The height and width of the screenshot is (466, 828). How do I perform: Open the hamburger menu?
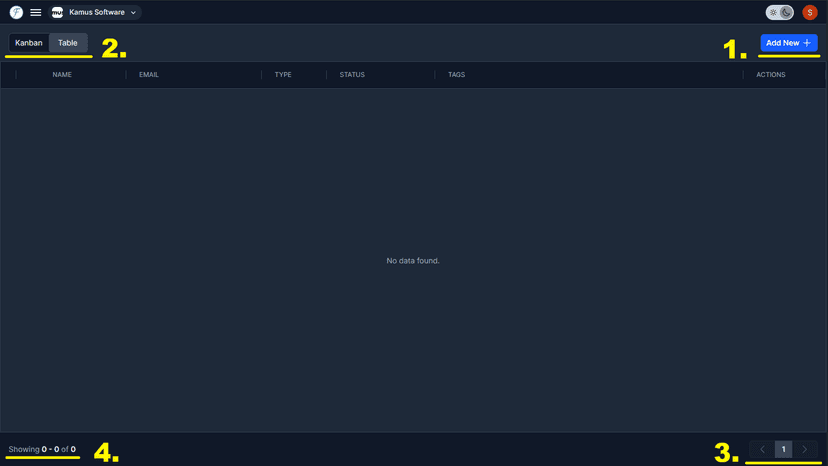36,12
